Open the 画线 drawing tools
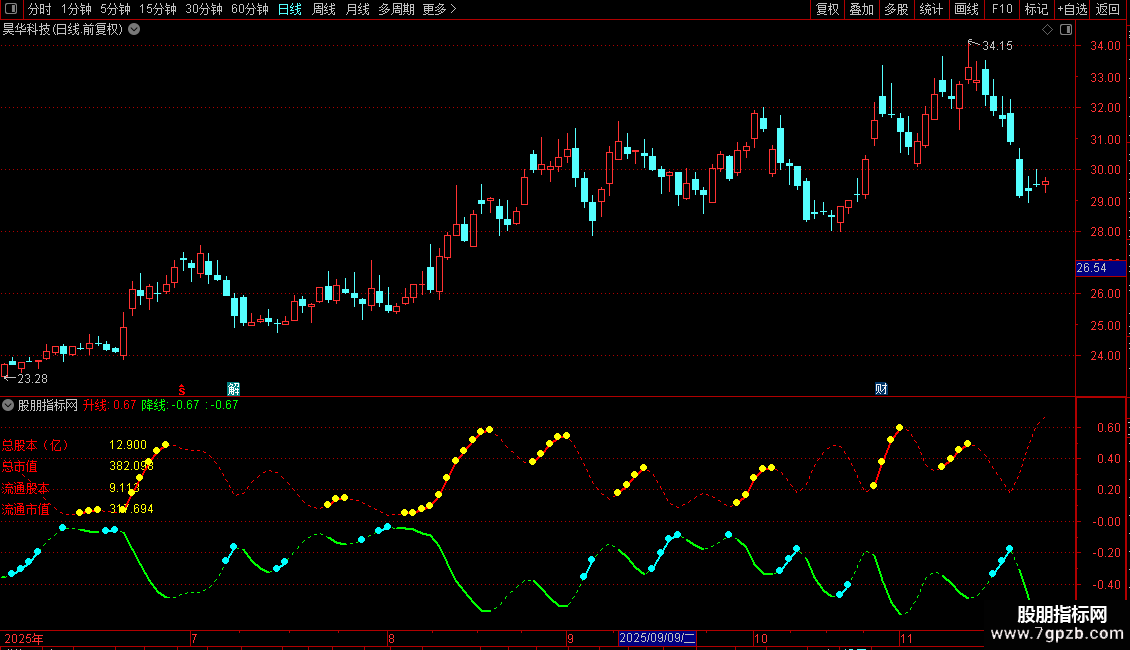 click(x=966, y=9)
